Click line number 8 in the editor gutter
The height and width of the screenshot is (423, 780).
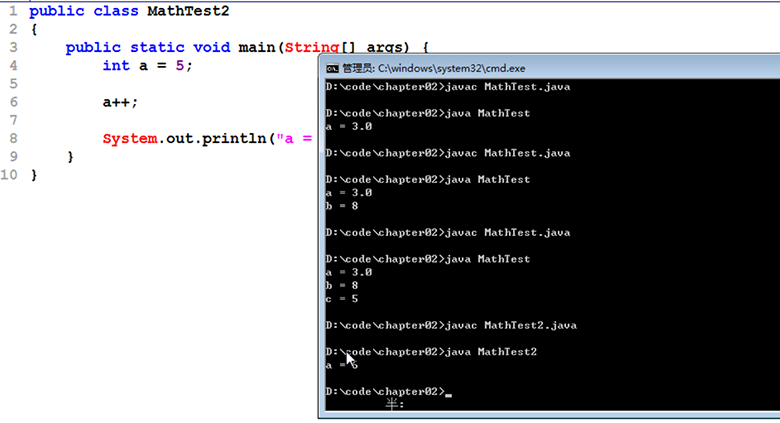[12, 138]
